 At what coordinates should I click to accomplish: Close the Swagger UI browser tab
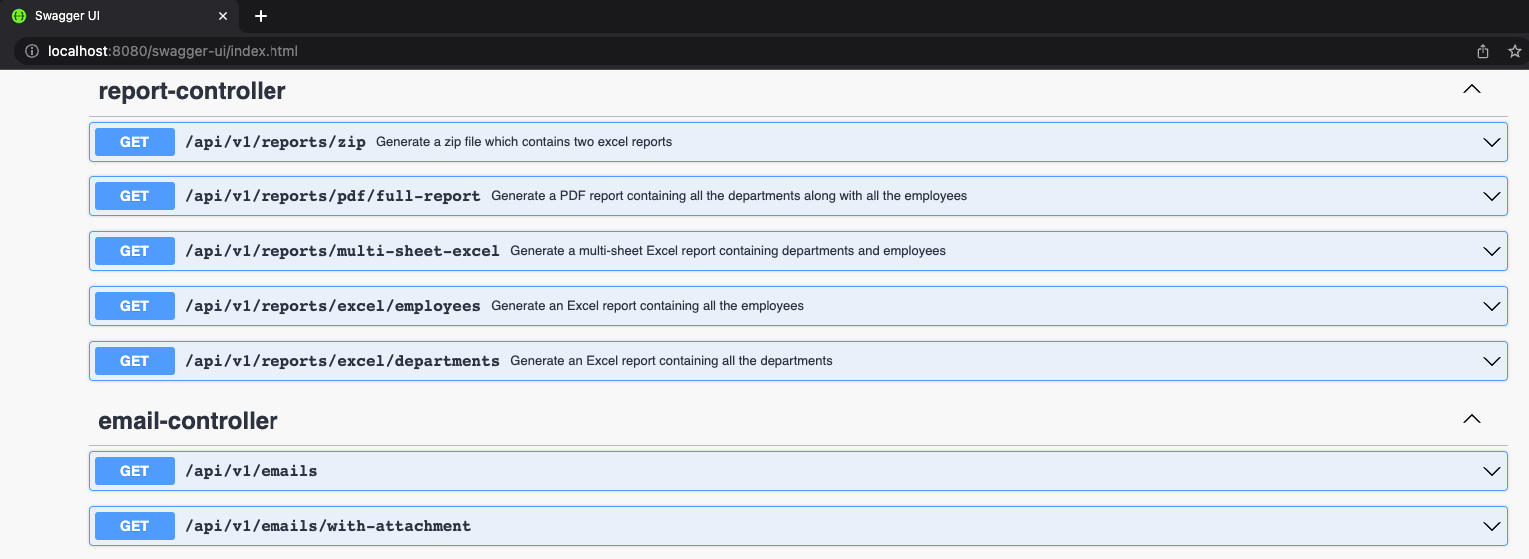pos(223,16)
